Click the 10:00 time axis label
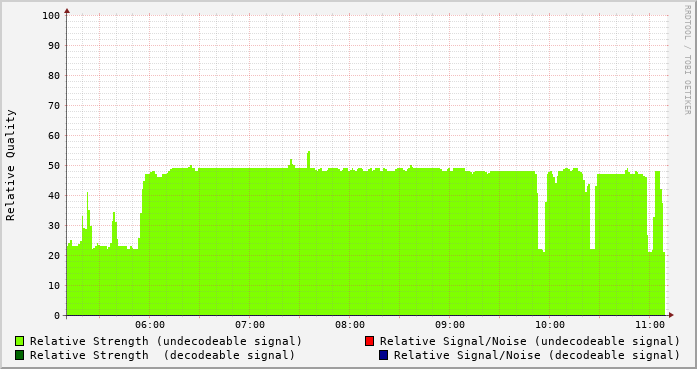The image size is (697, 369). [x=550, y=325]
